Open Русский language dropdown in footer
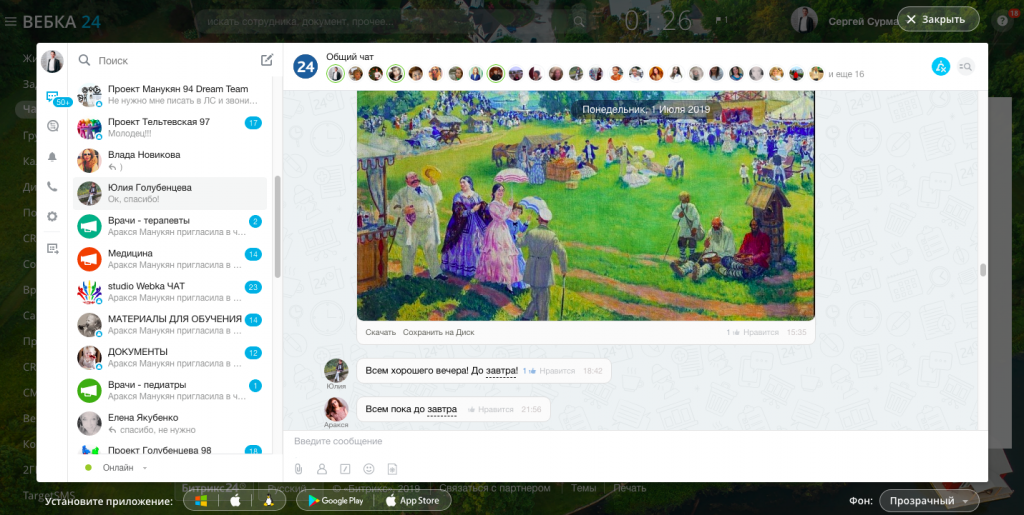 (292, 488)
